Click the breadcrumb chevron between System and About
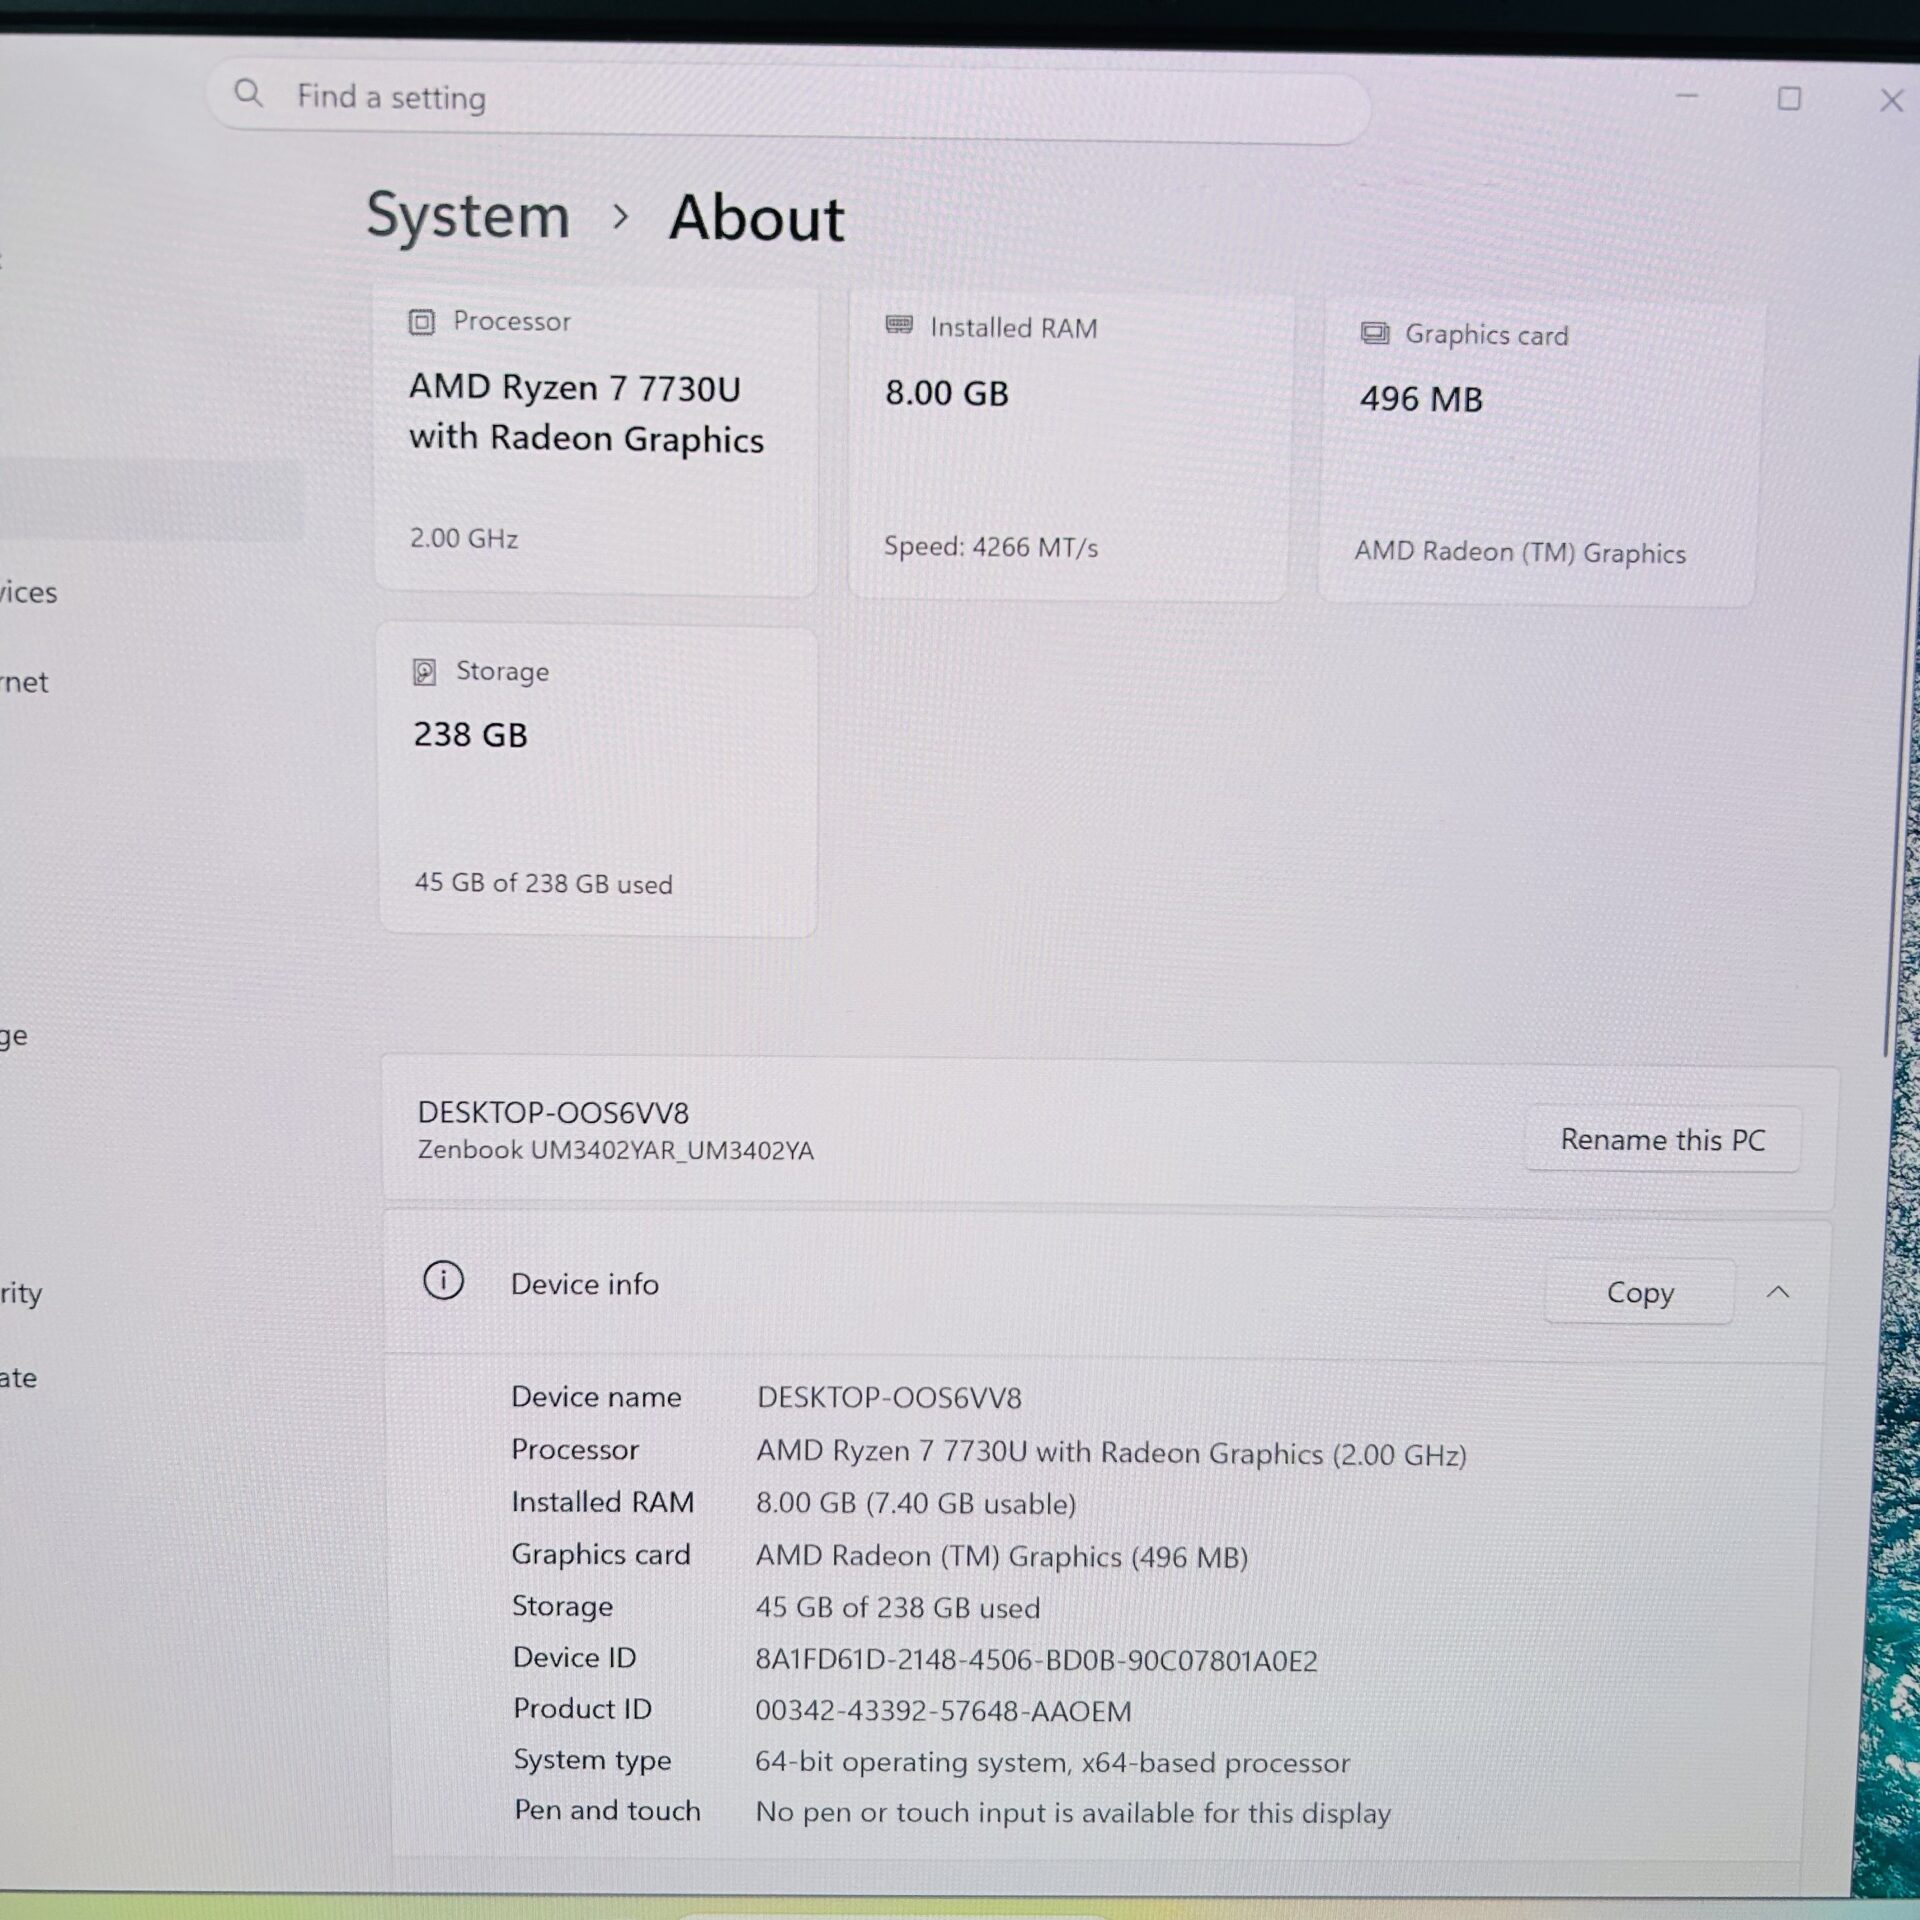Image resolution: width=1920 pixels, height=1920 pixels. click(620, 216)
